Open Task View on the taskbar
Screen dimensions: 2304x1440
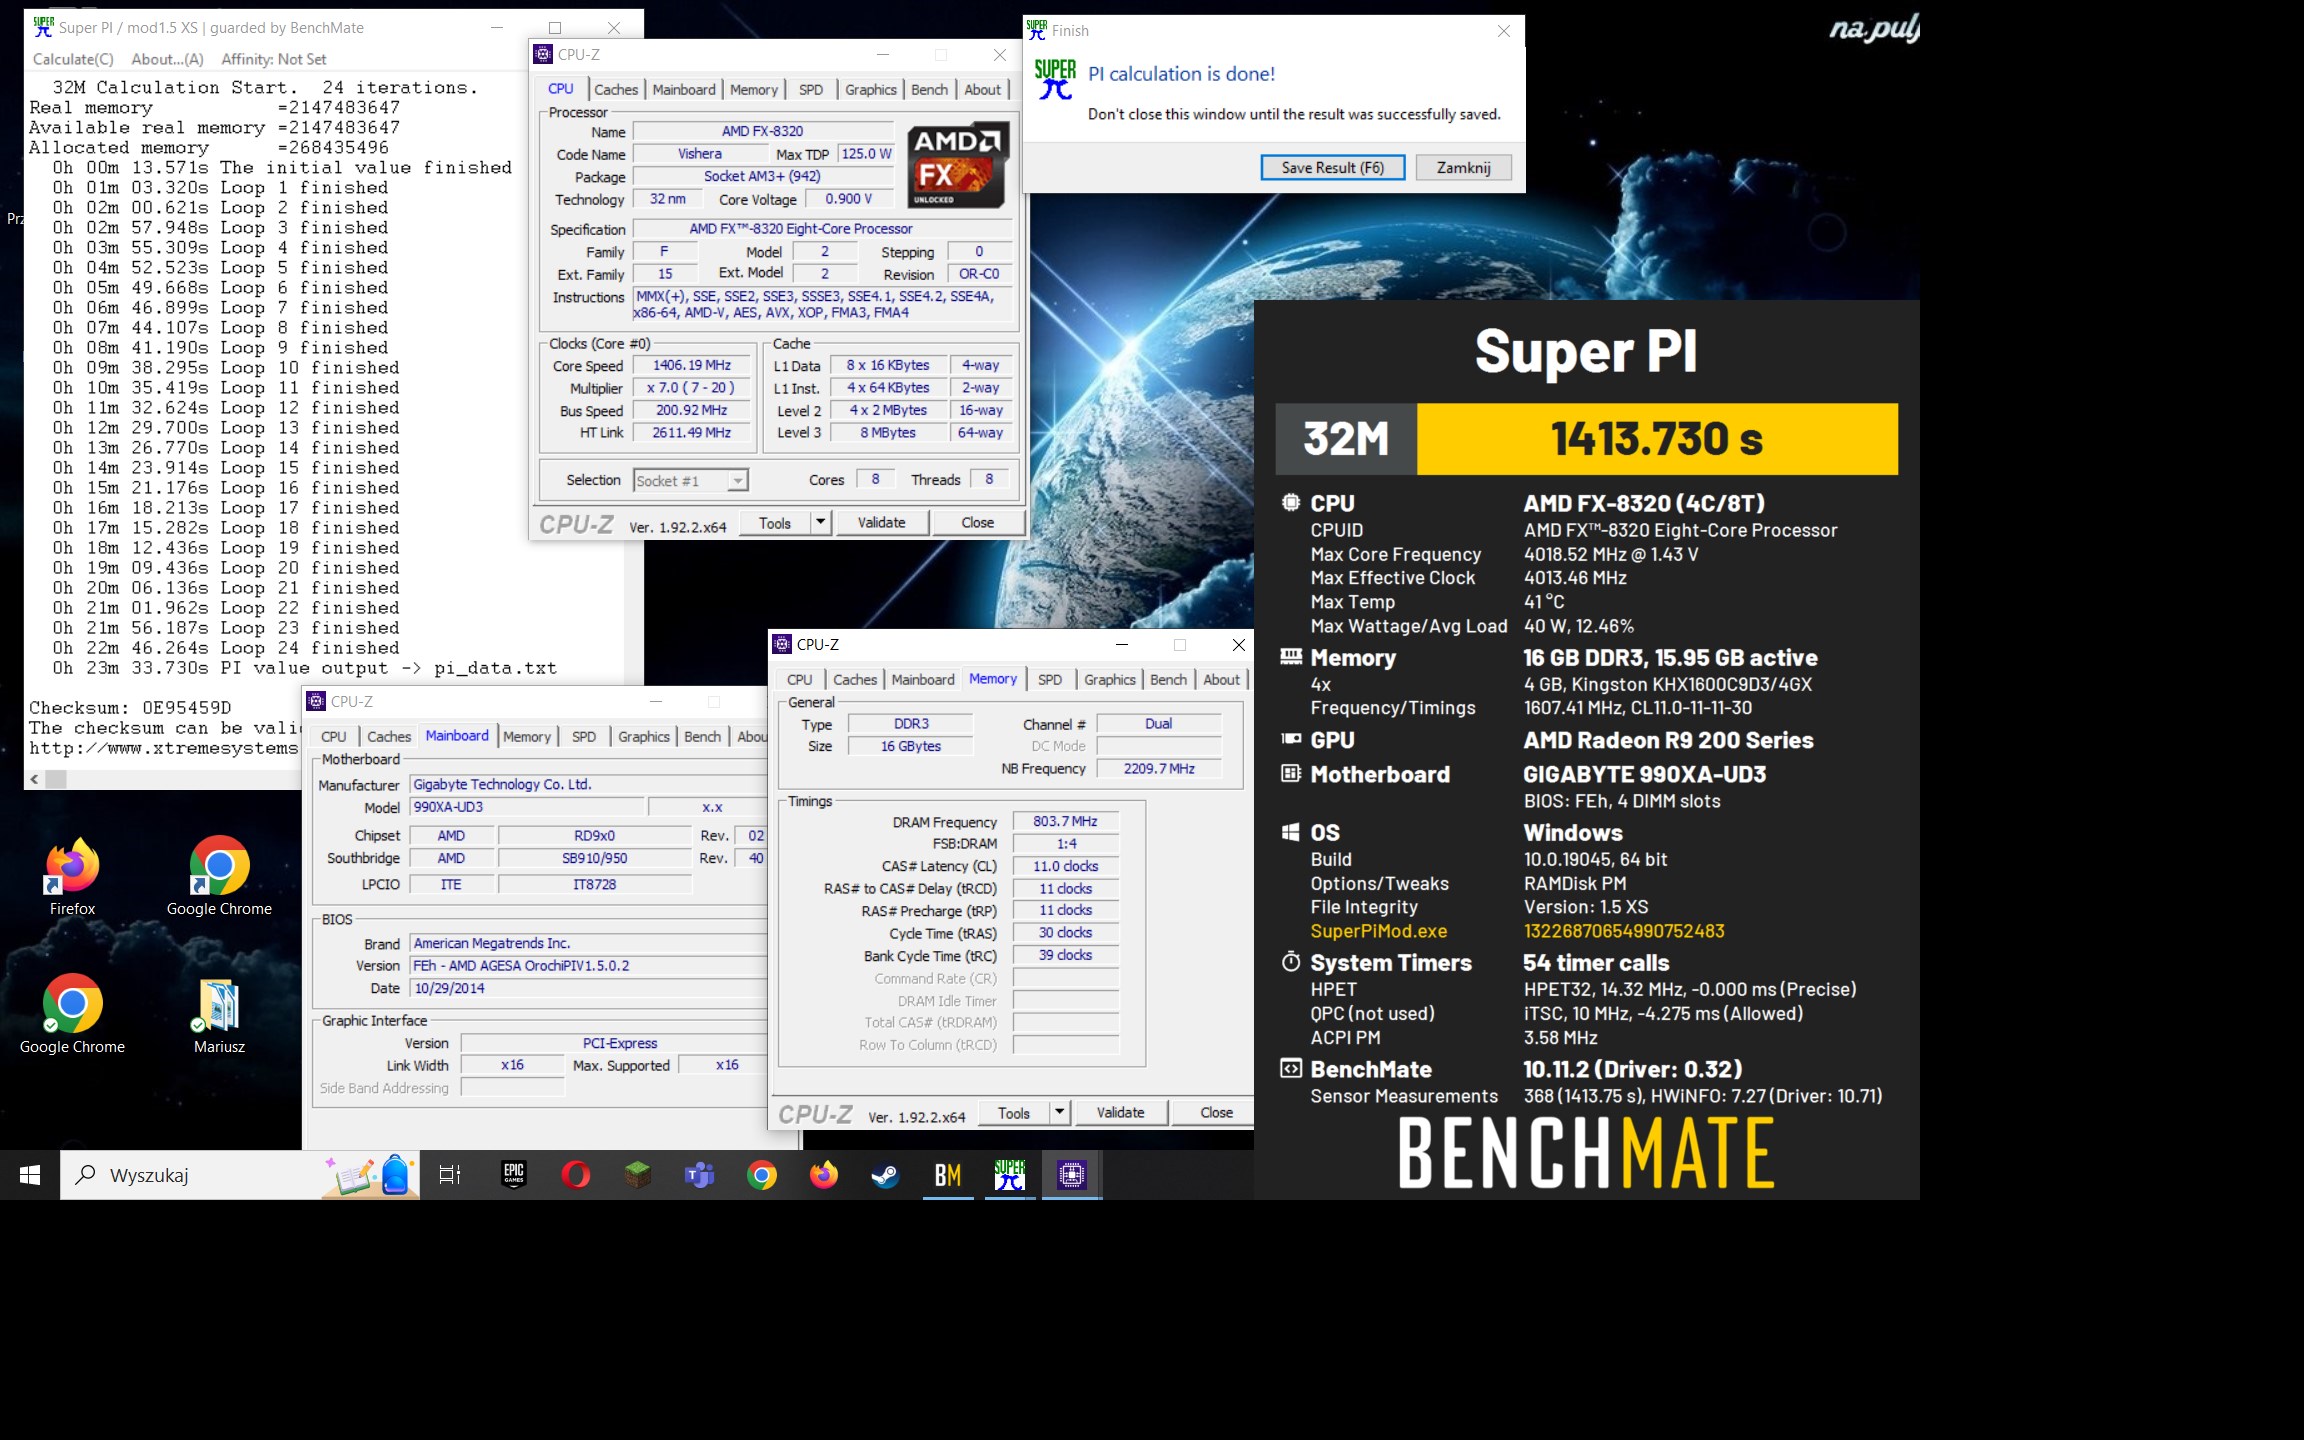point(450,1175)
